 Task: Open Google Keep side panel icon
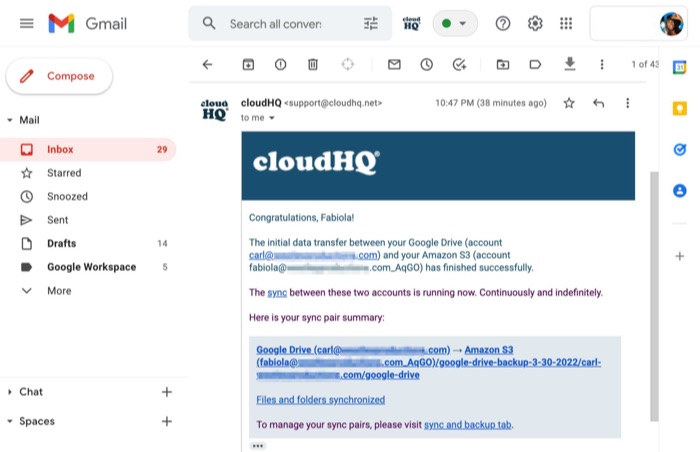point(679,108)
